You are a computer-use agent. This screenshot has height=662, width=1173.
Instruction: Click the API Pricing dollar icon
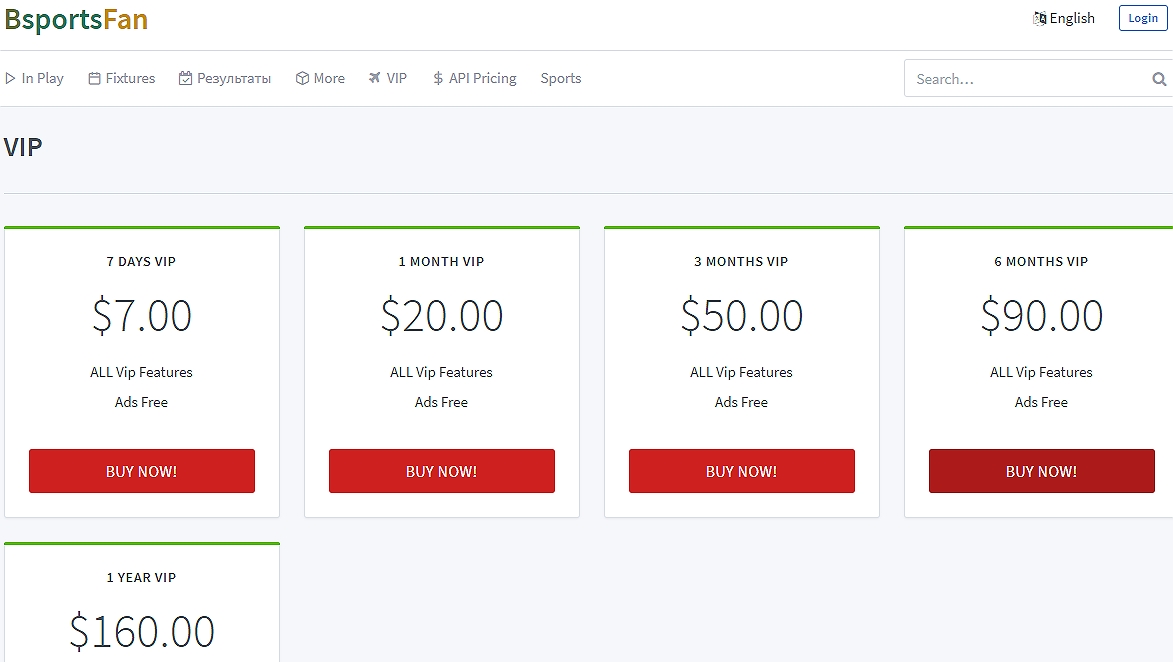[x=438, y=78]
